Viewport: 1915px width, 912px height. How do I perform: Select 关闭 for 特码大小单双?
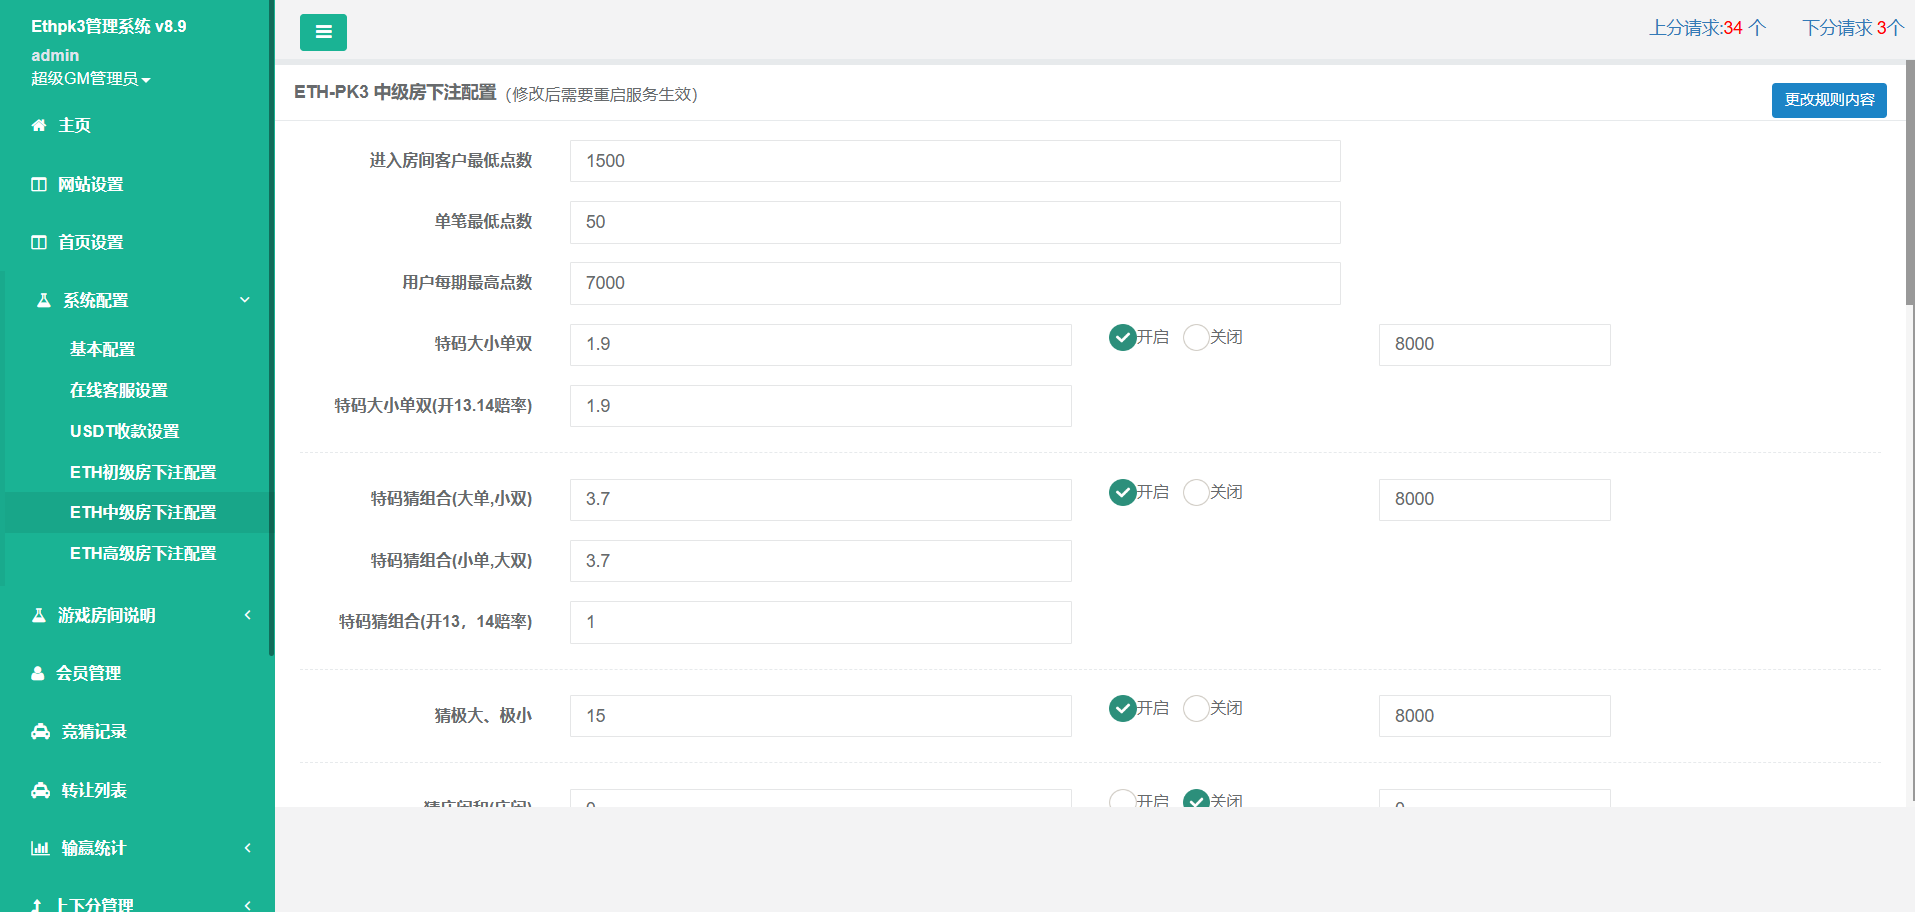(x=1196, y=338)
